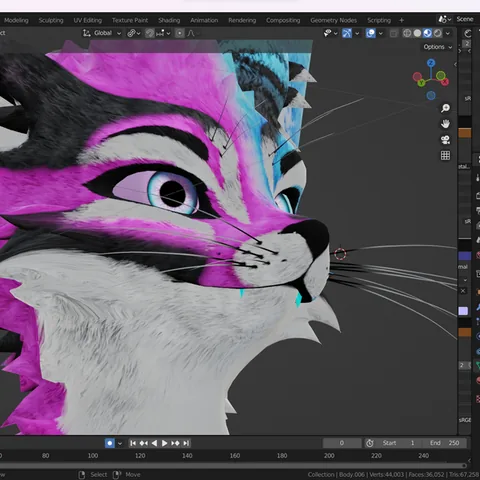Expand the overlays settings dropdown arrow
This screenshot has width=480, height=480.
tap(381, 33)
